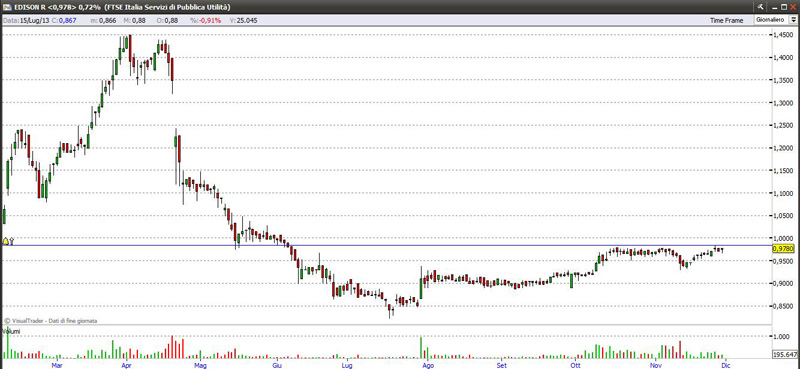Image resolution: width=800 pixels, height=369 pixels.
Task: Minimize the chart window
Action: 774,7
